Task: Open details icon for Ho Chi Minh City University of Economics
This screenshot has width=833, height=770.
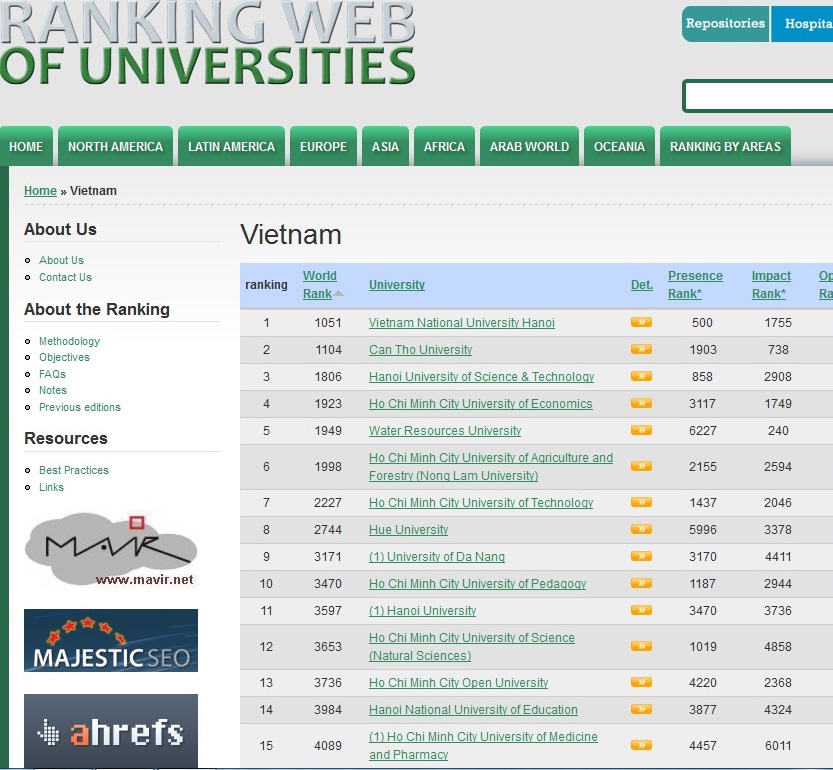Action: (641, 403)
